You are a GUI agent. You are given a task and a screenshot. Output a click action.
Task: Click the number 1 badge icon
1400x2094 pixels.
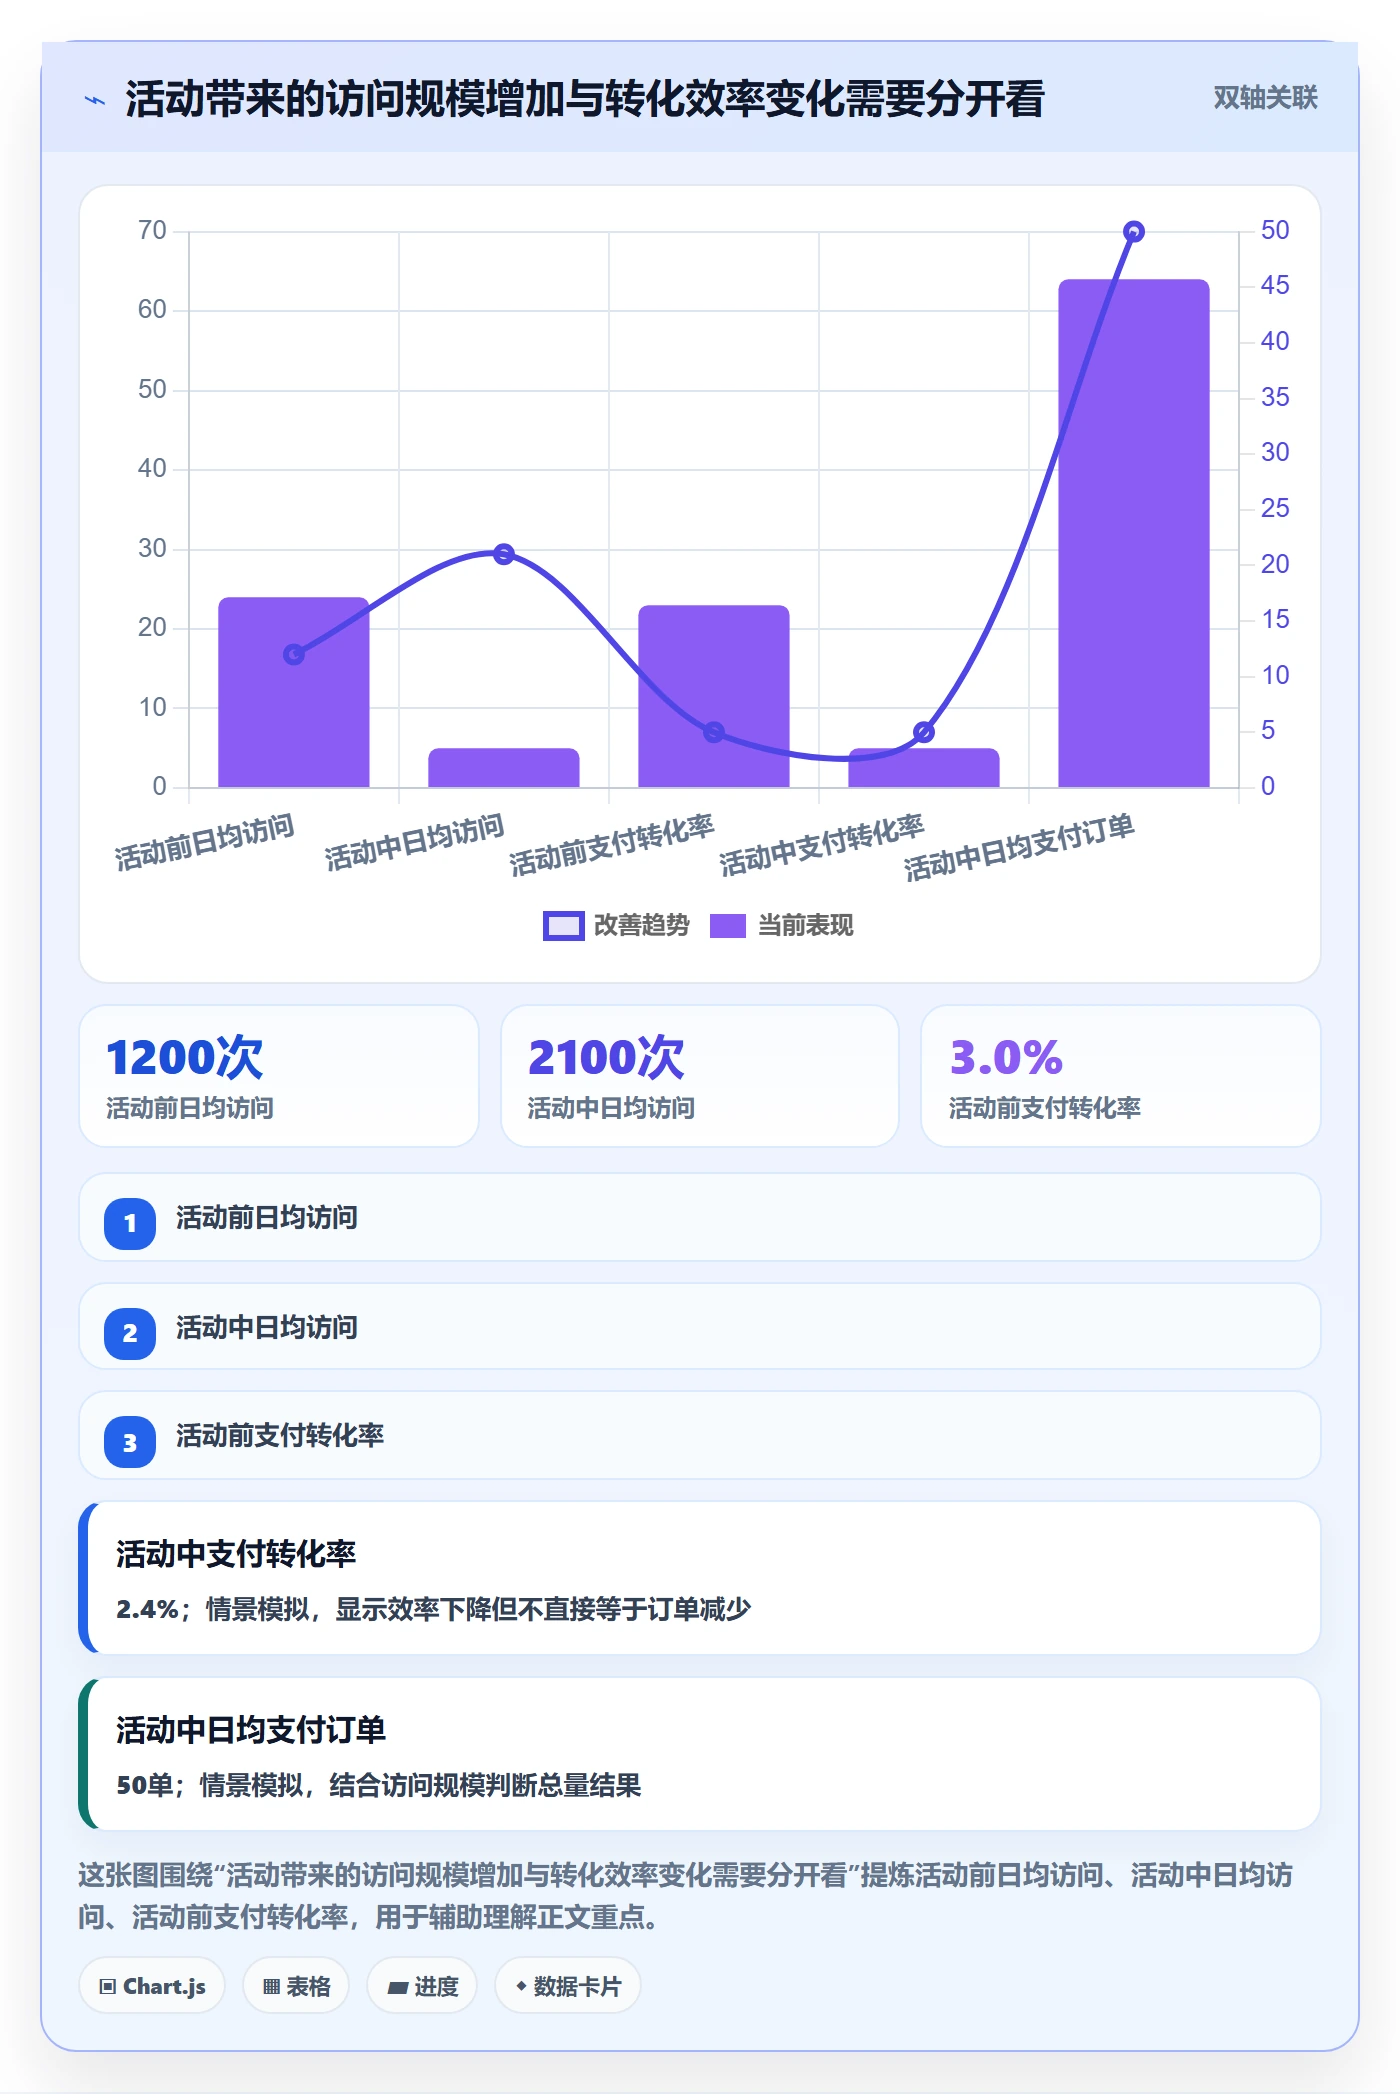point(130,1223)
